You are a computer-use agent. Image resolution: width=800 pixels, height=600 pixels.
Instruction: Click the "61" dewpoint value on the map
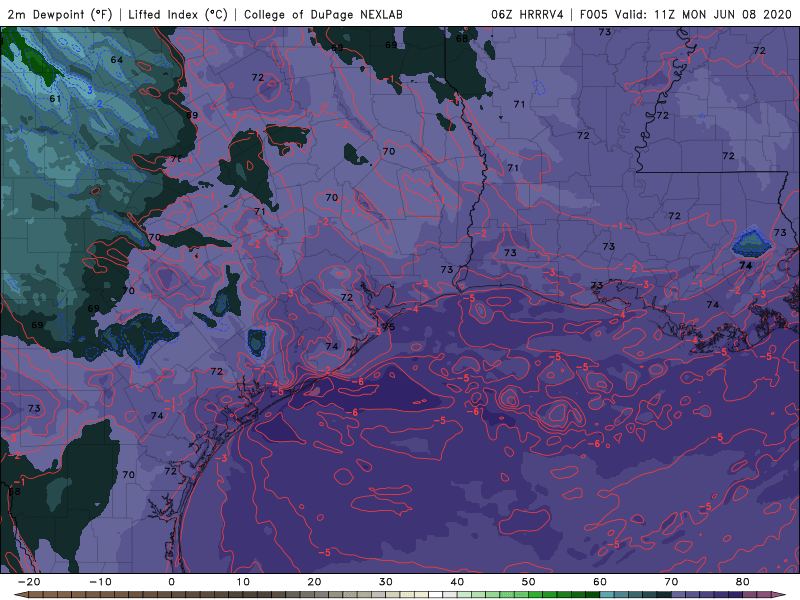55,98
